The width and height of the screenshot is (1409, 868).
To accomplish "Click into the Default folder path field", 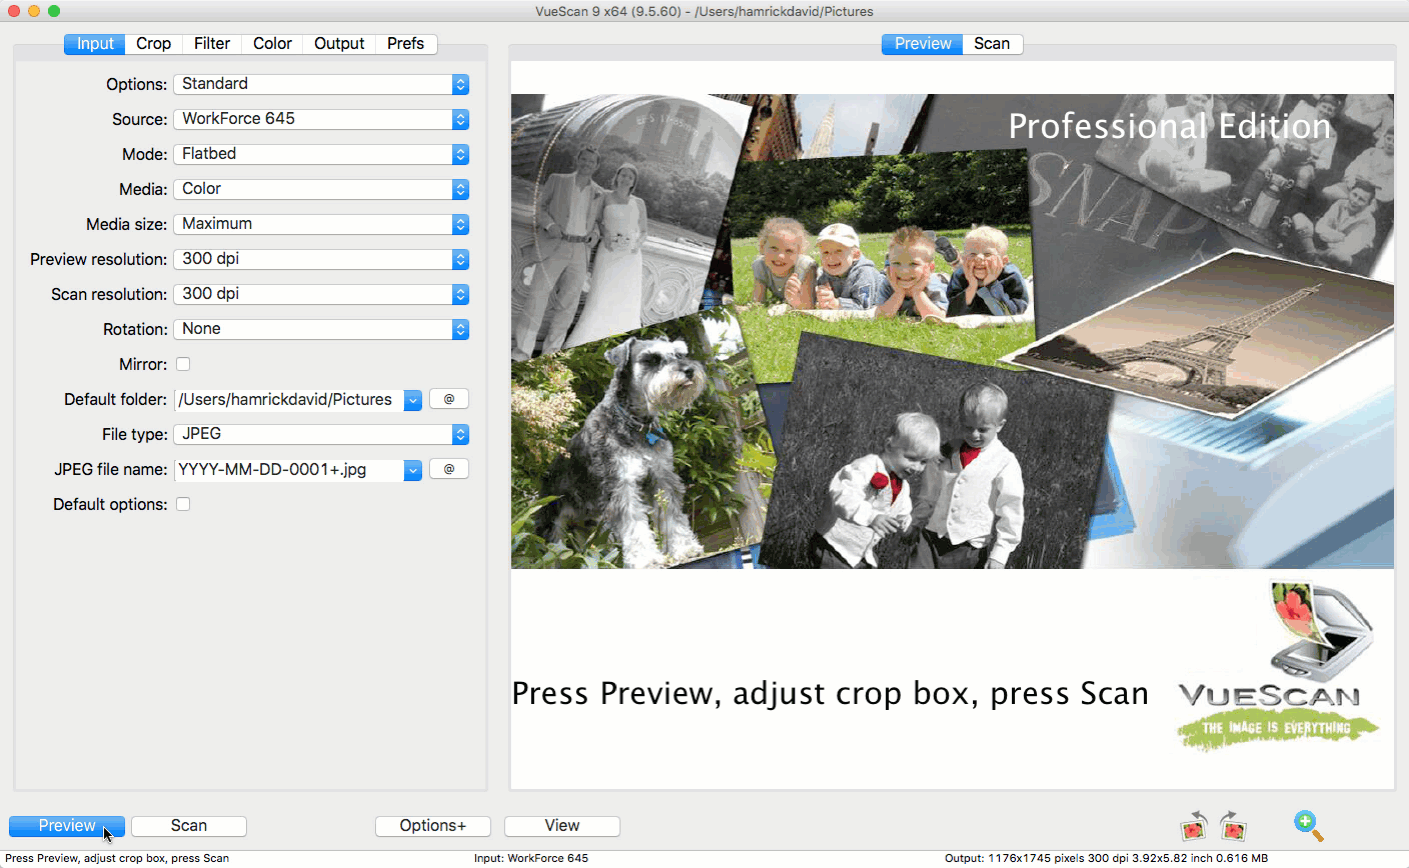I will (288, 400).
